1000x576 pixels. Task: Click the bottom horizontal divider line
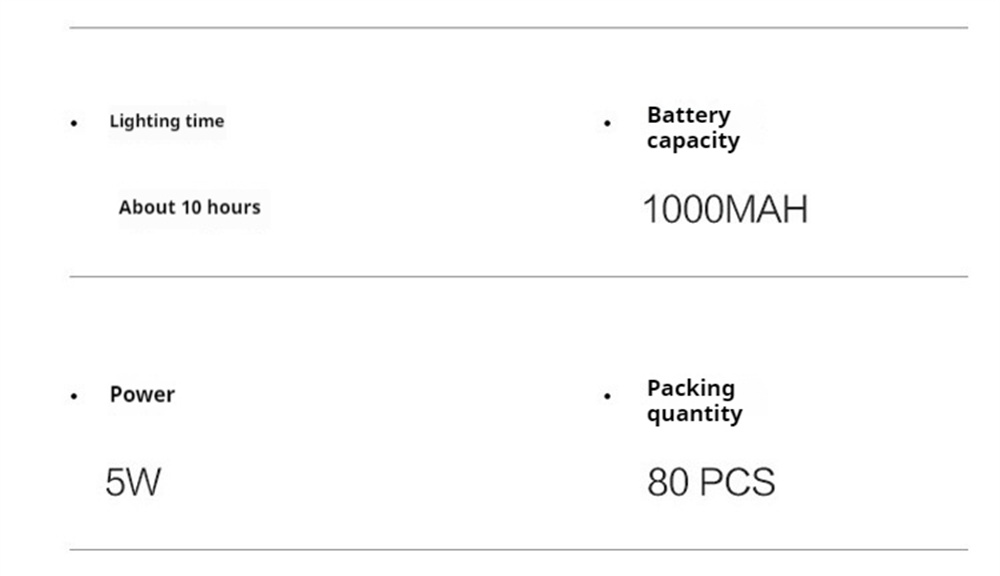[x=518, y=549]
